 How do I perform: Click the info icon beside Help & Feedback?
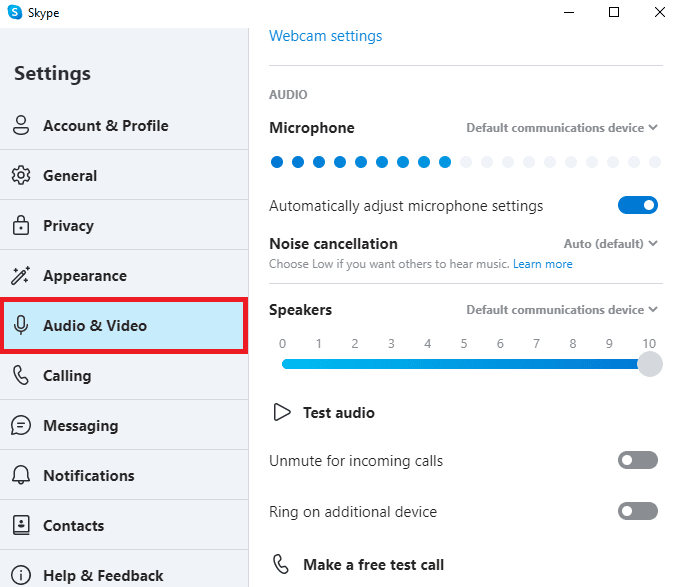click(x=21, y=575)
